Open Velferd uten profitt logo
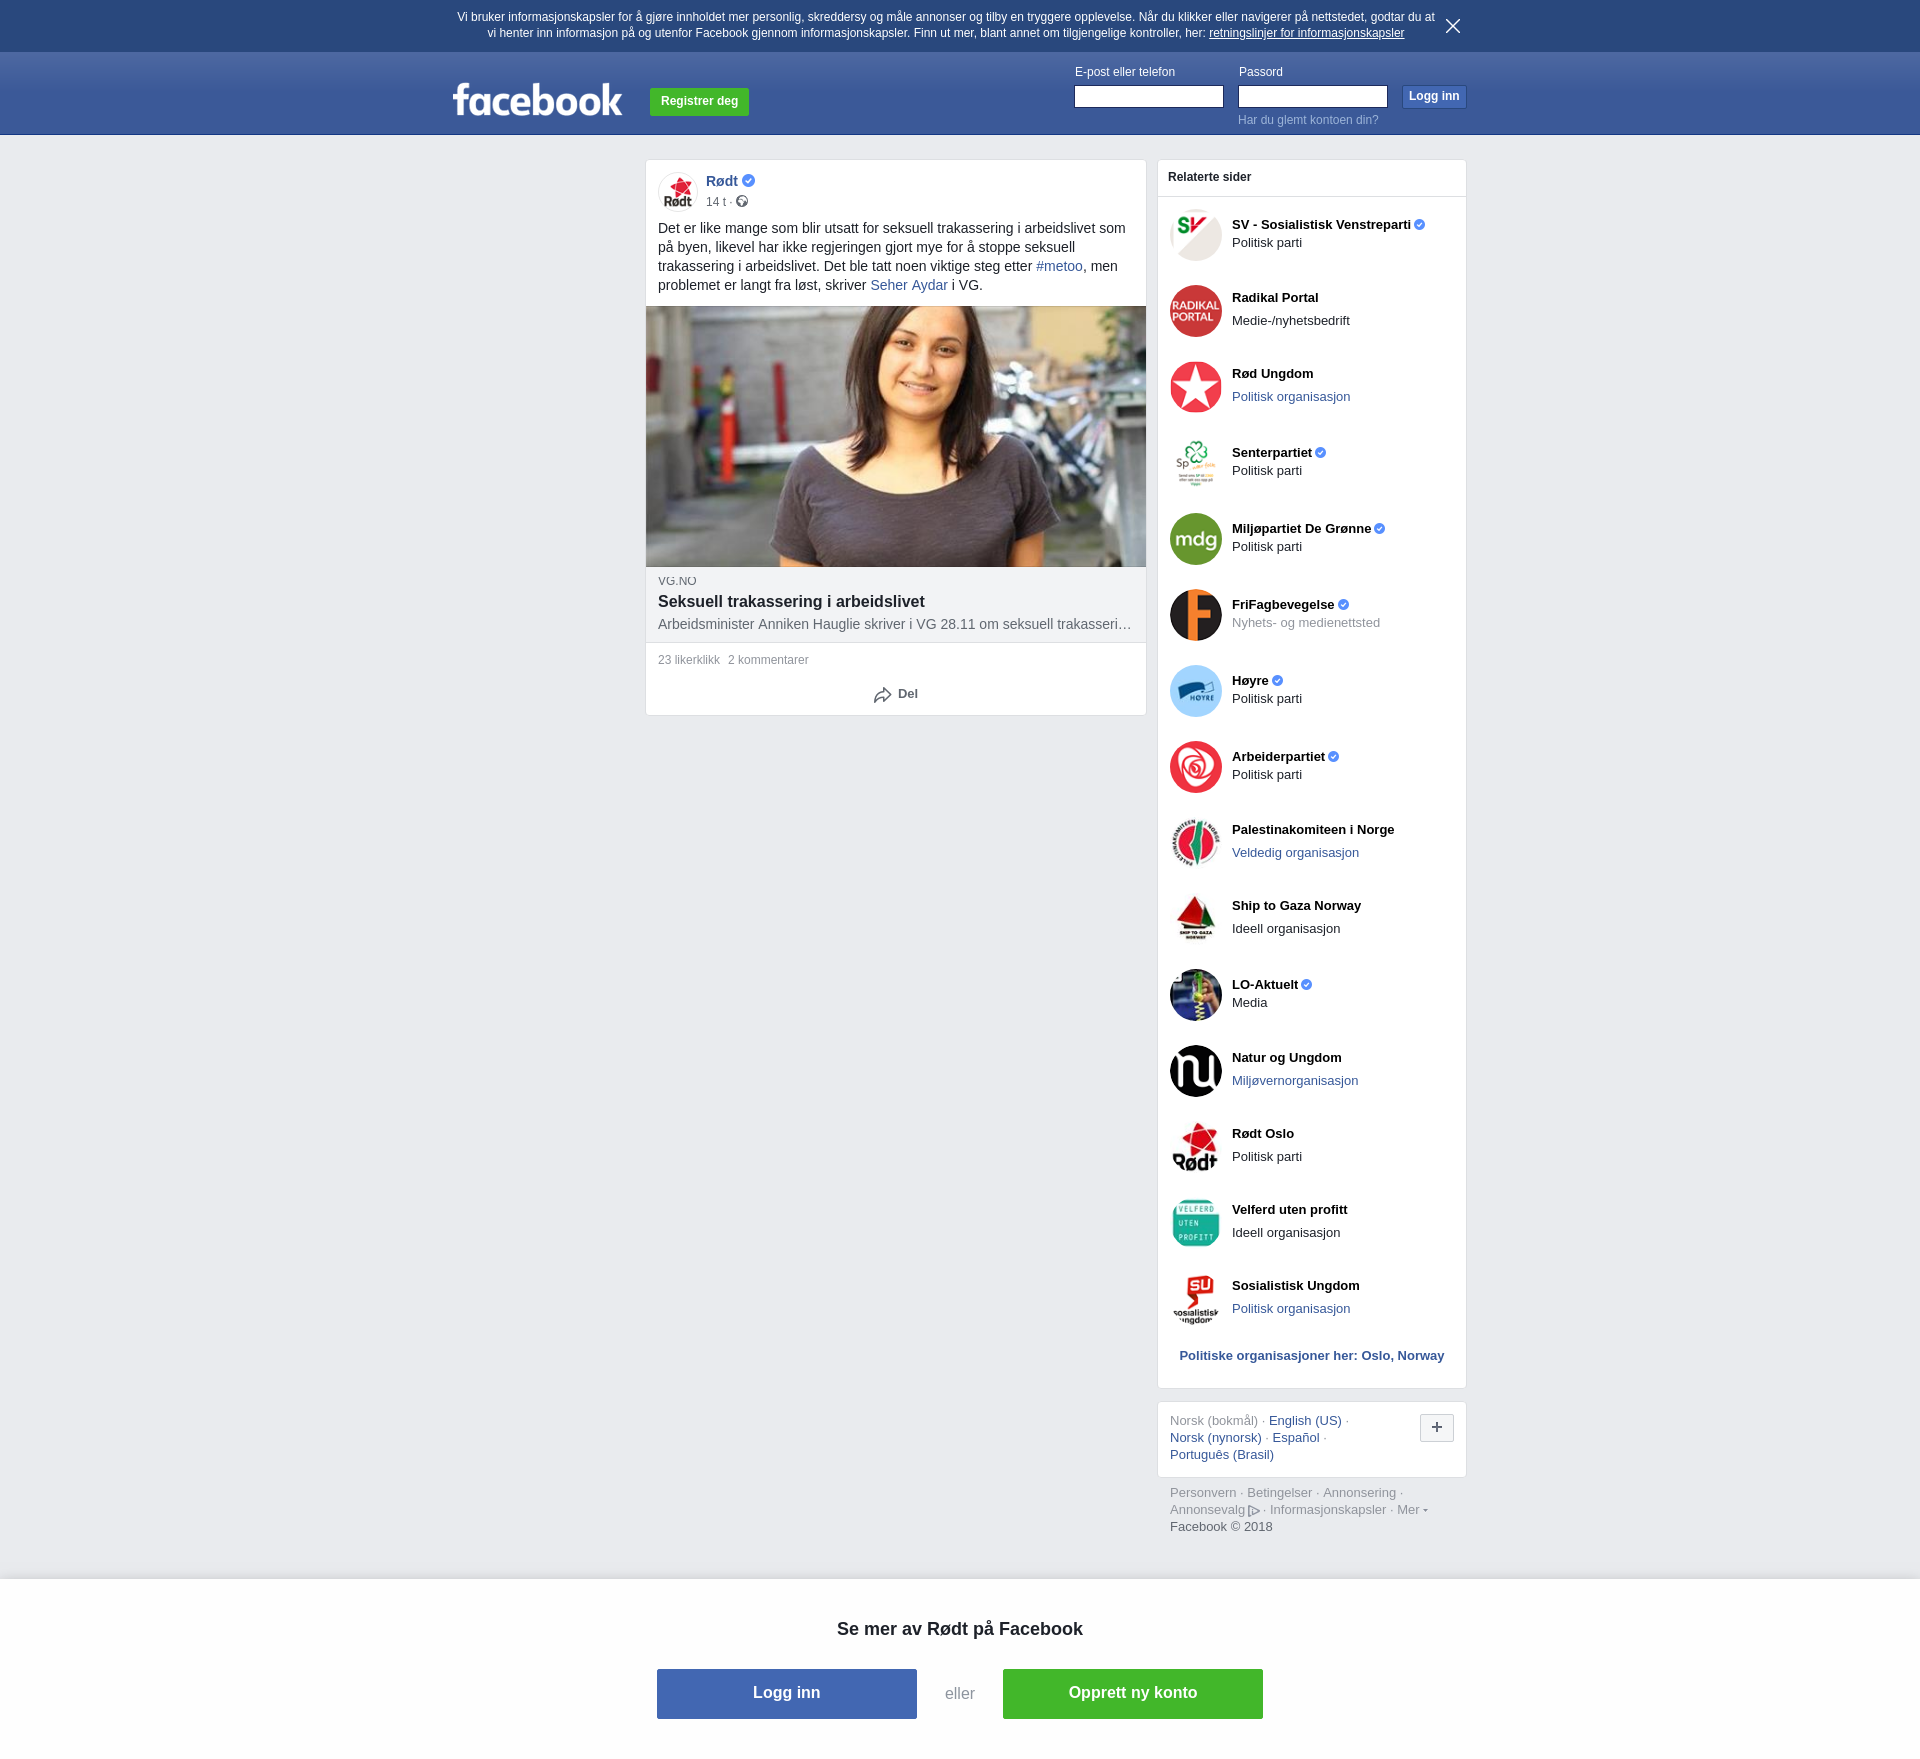Screen dimensions: 1920x1759 click(1196, 1223)
